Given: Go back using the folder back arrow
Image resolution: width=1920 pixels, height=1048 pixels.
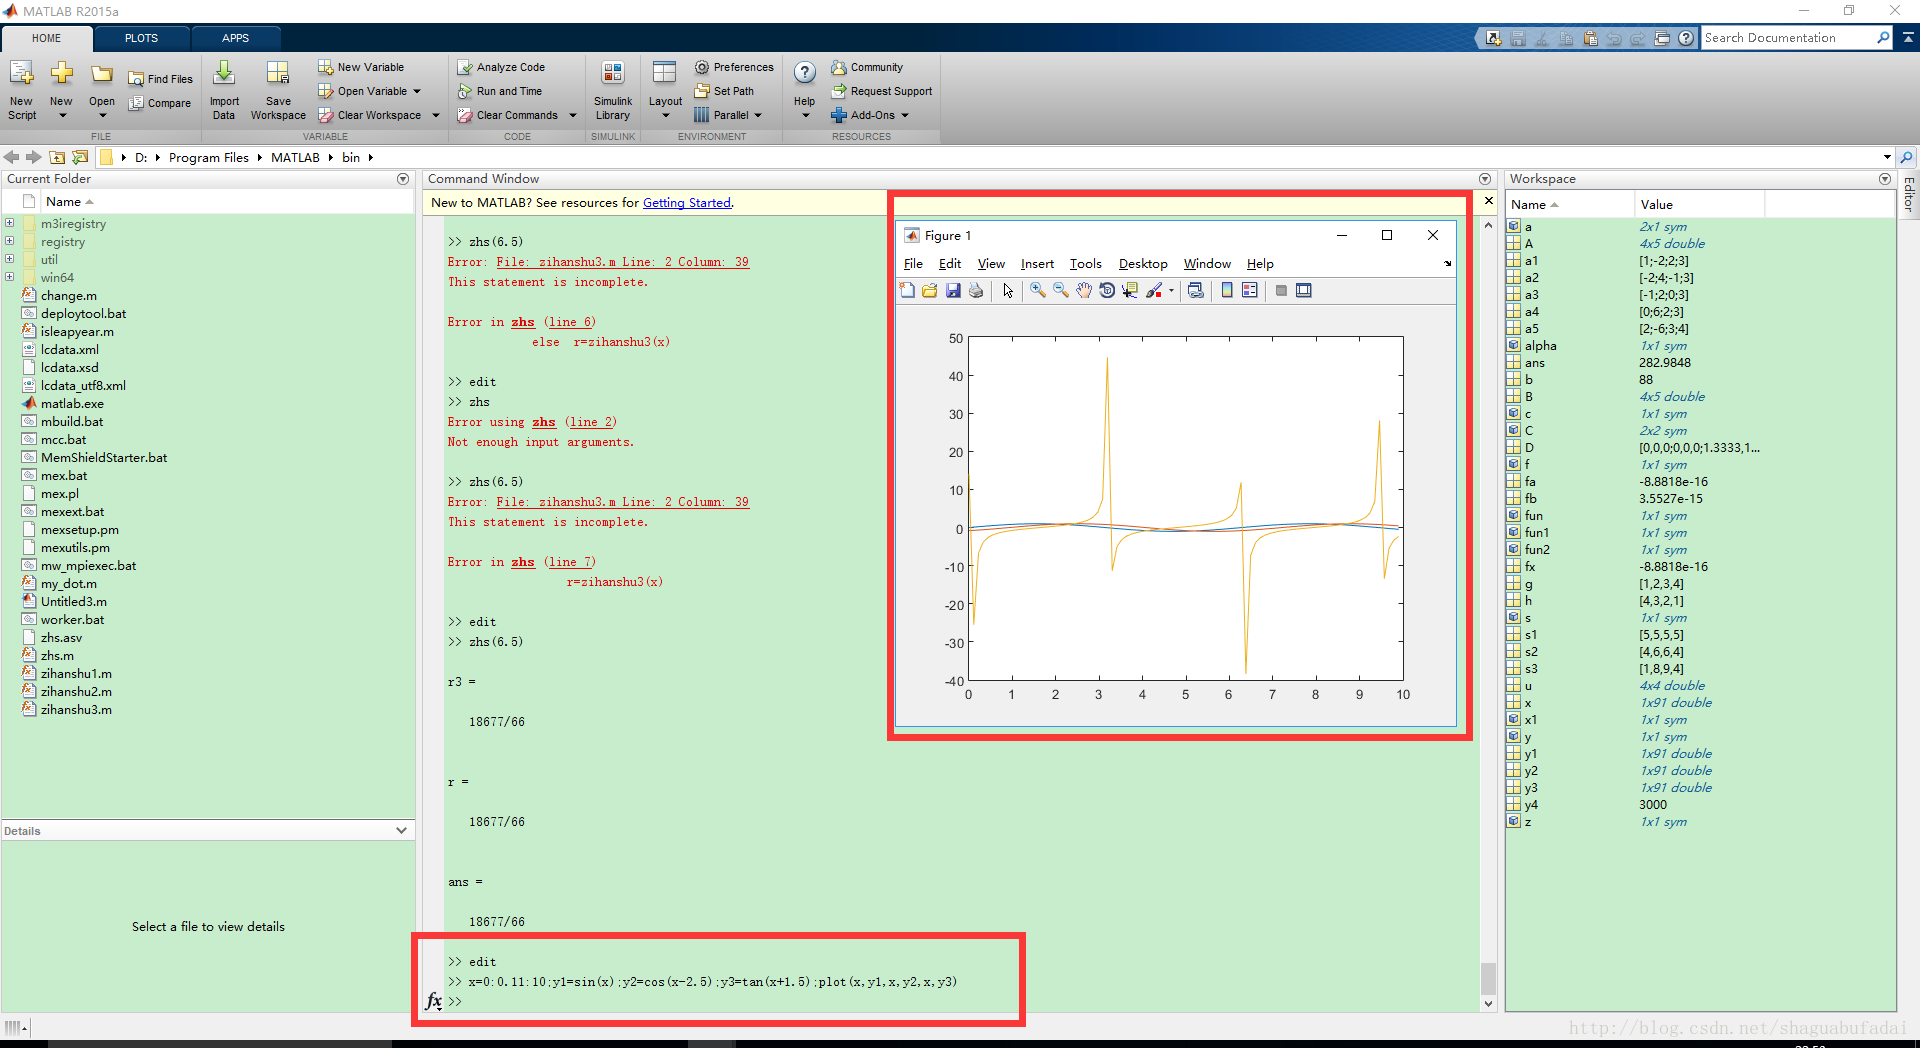Looking at the screenshot, I should pos(12,157).
